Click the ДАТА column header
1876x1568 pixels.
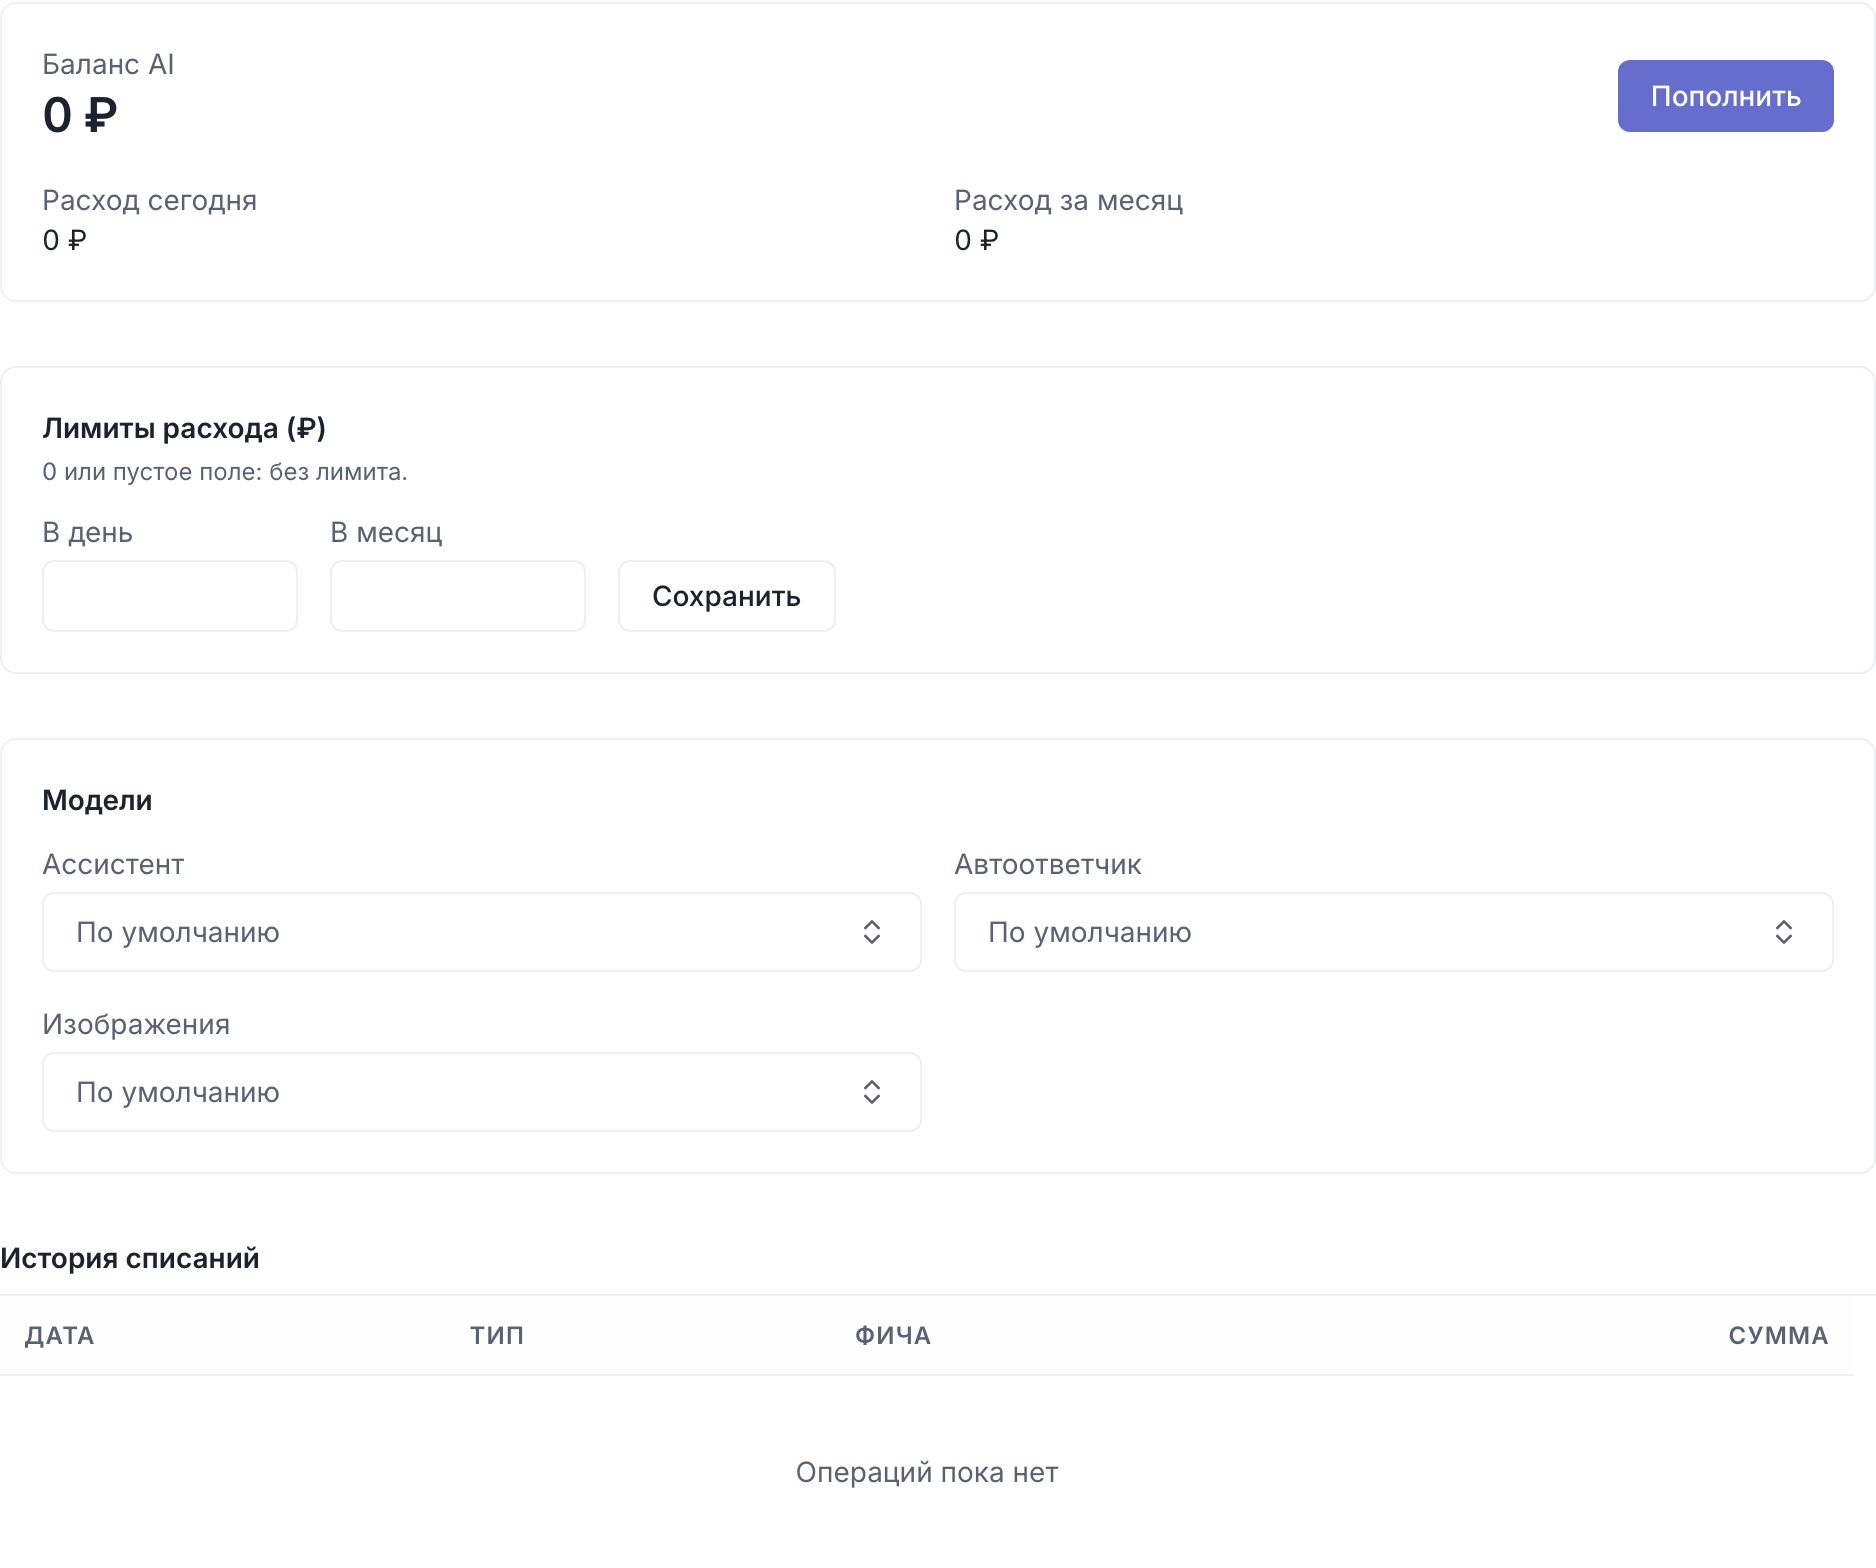click(60, 1336)
